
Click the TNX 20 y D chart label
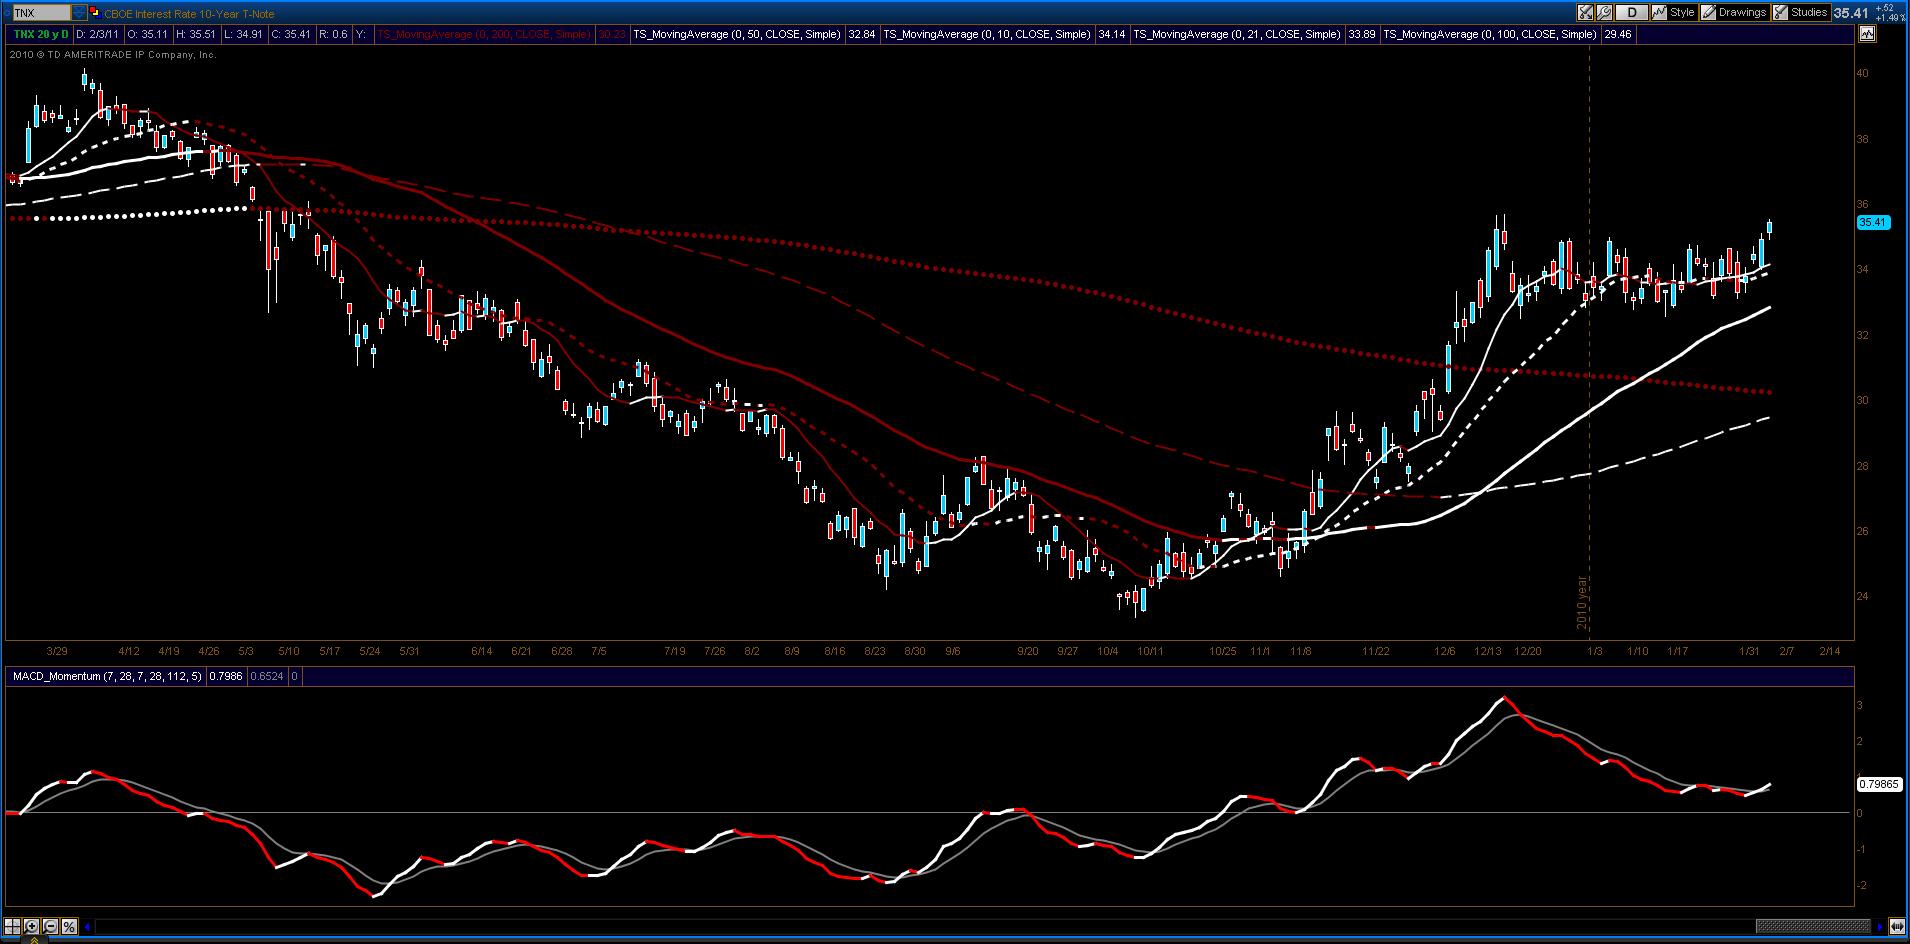click(40, 34)
